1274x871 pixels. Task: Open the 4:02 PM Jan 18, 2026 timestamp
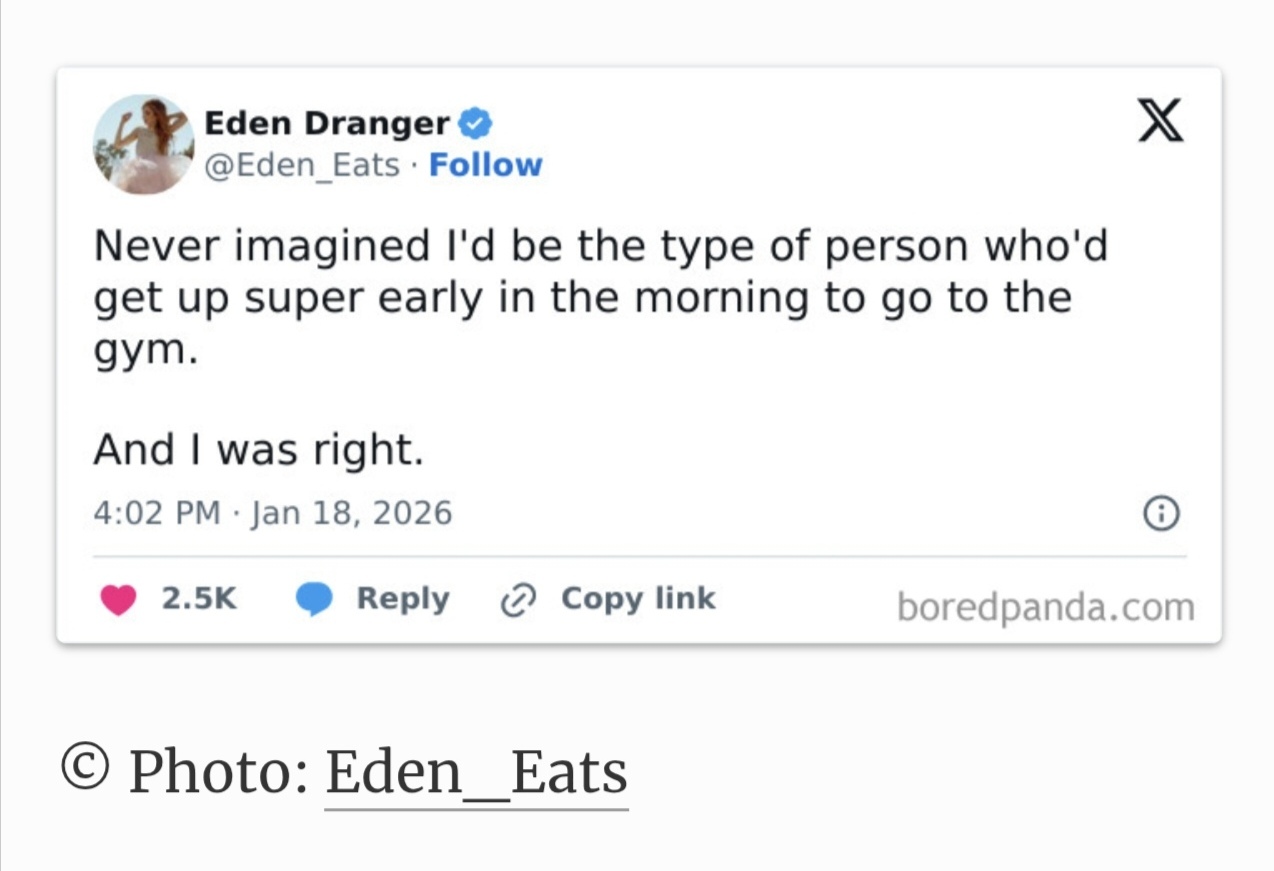(x=272, y=513)
